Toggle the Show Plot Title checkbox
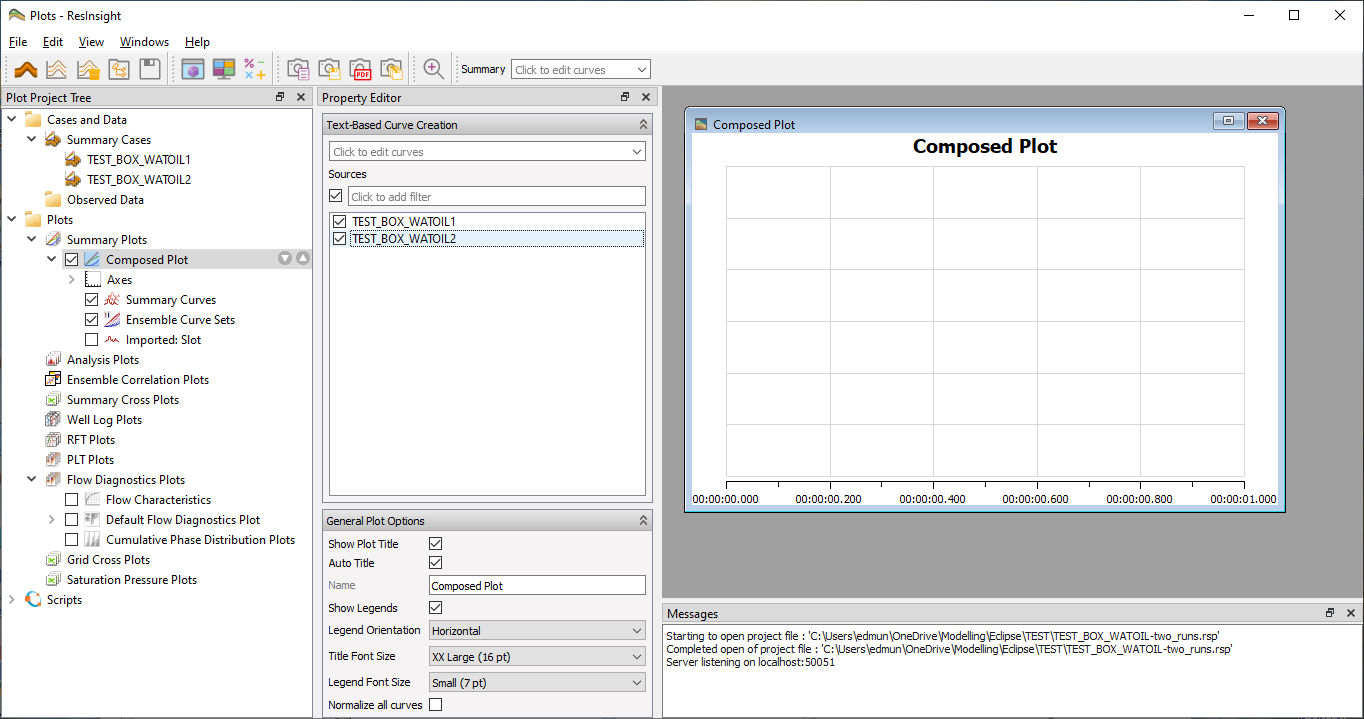This screenshot has width=1364, height=719. tap(435, 544)
